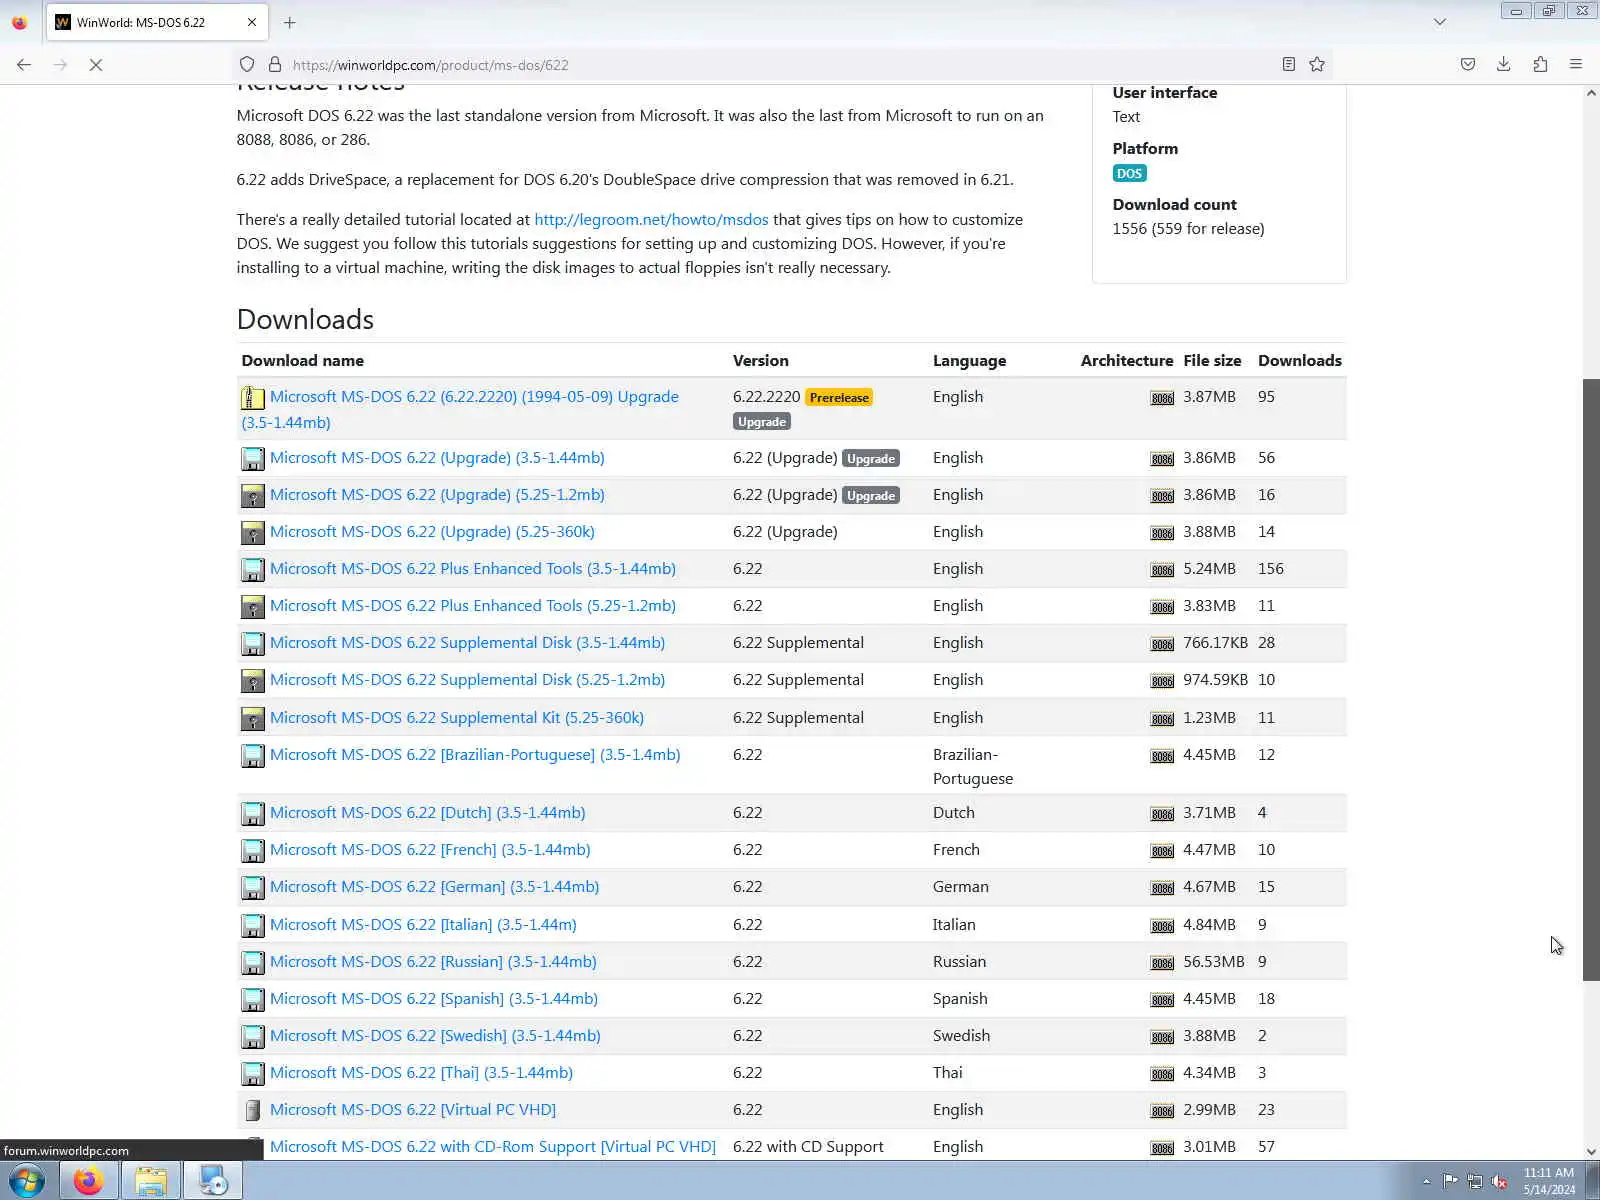Click the disk icon for Upgrade (5.25-360k)
1600x1200 pixels.
253,533
